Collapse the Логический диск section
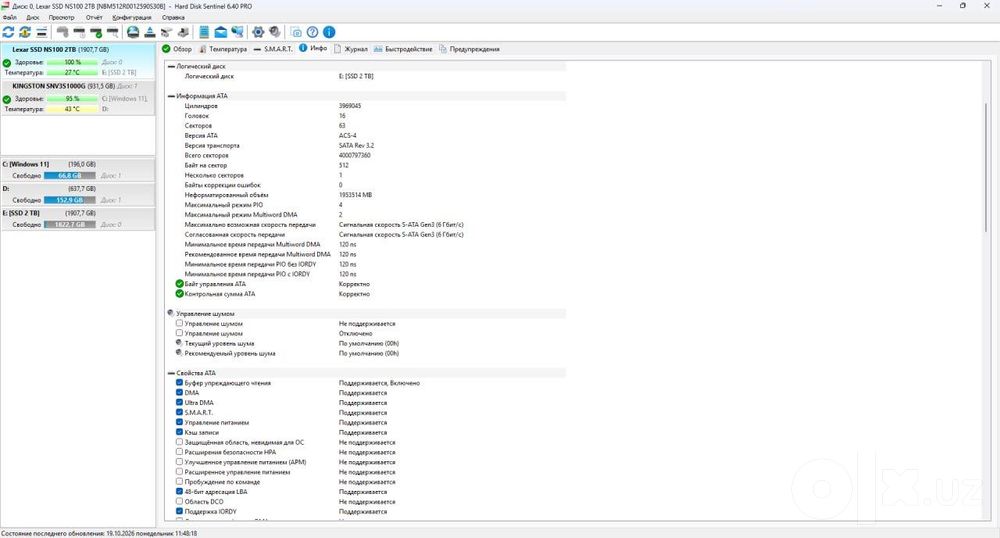Image resolution: width=1000 pixels, height=538 pixels. coord(171,66)
